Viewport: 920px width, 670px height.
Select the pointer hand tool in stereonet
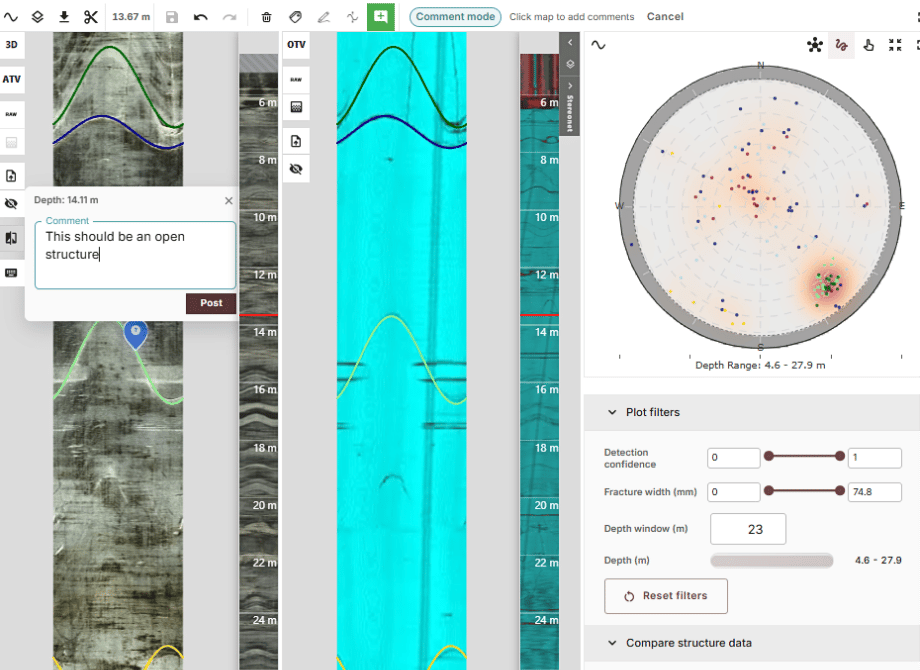868,45
